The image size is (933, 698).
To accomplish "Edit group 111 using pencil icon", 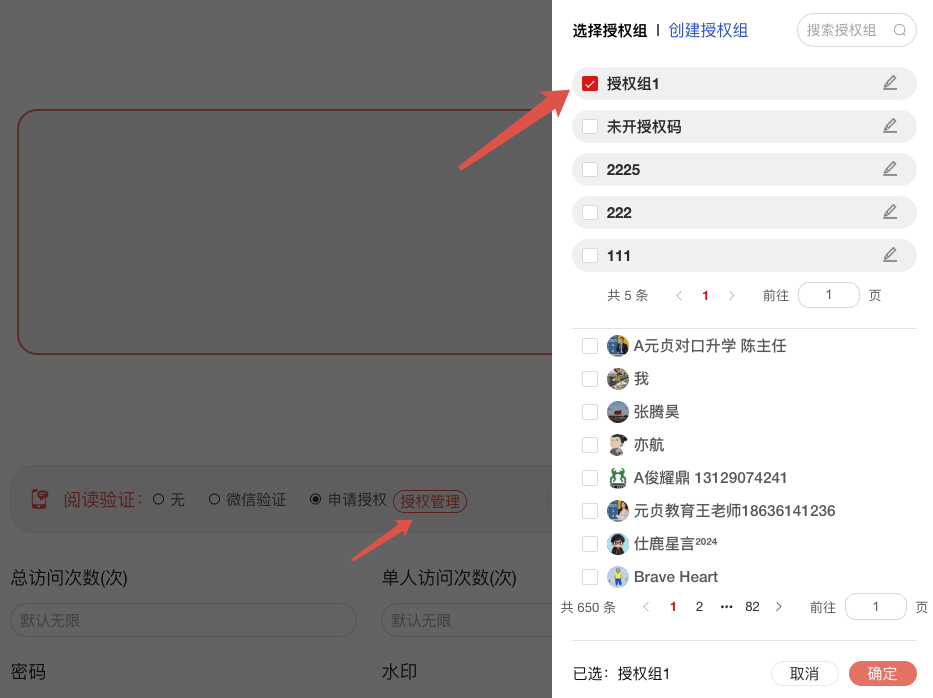I will 890,255.
